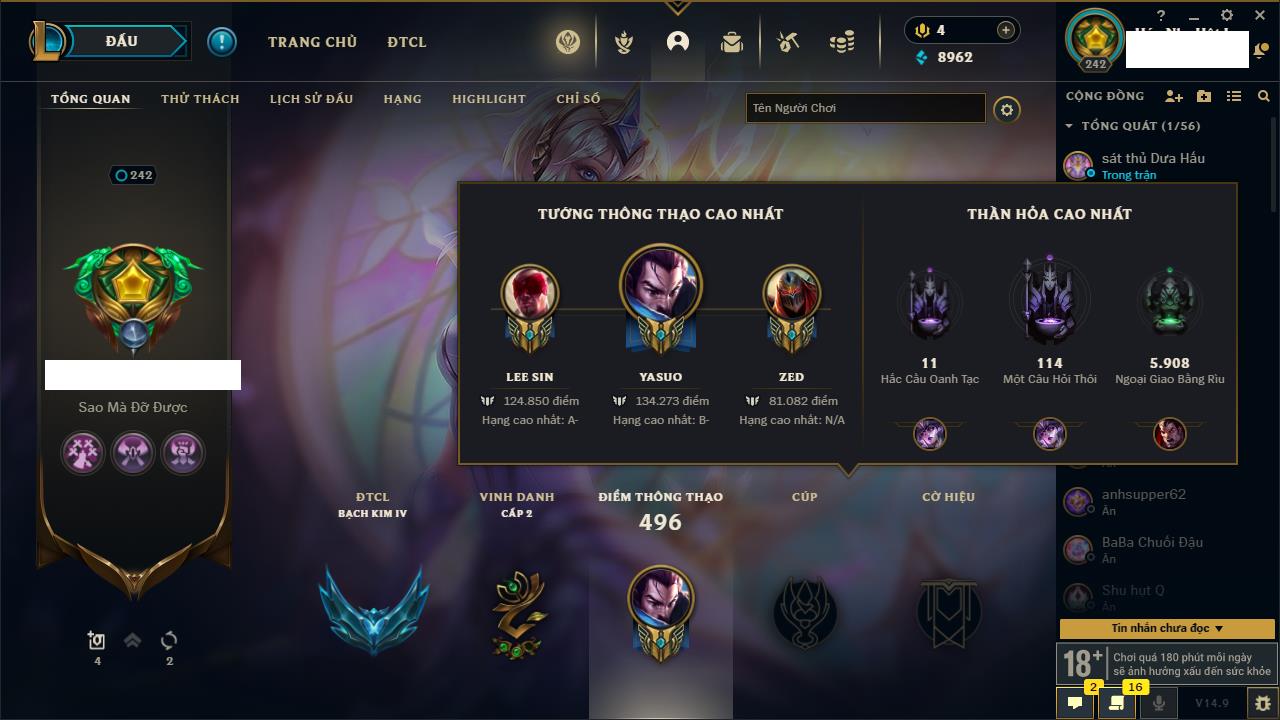Switch to the LỊCH SỬ ĐẤU tab
Screen dimensions: 1280x720
click(x=311, y=99)
